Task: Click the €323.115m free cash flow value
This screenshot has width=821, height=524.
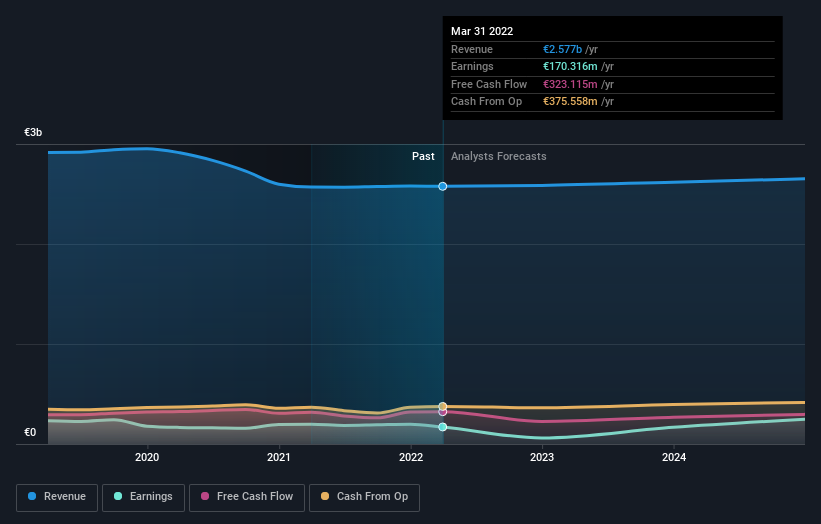Action: [570, 84]
